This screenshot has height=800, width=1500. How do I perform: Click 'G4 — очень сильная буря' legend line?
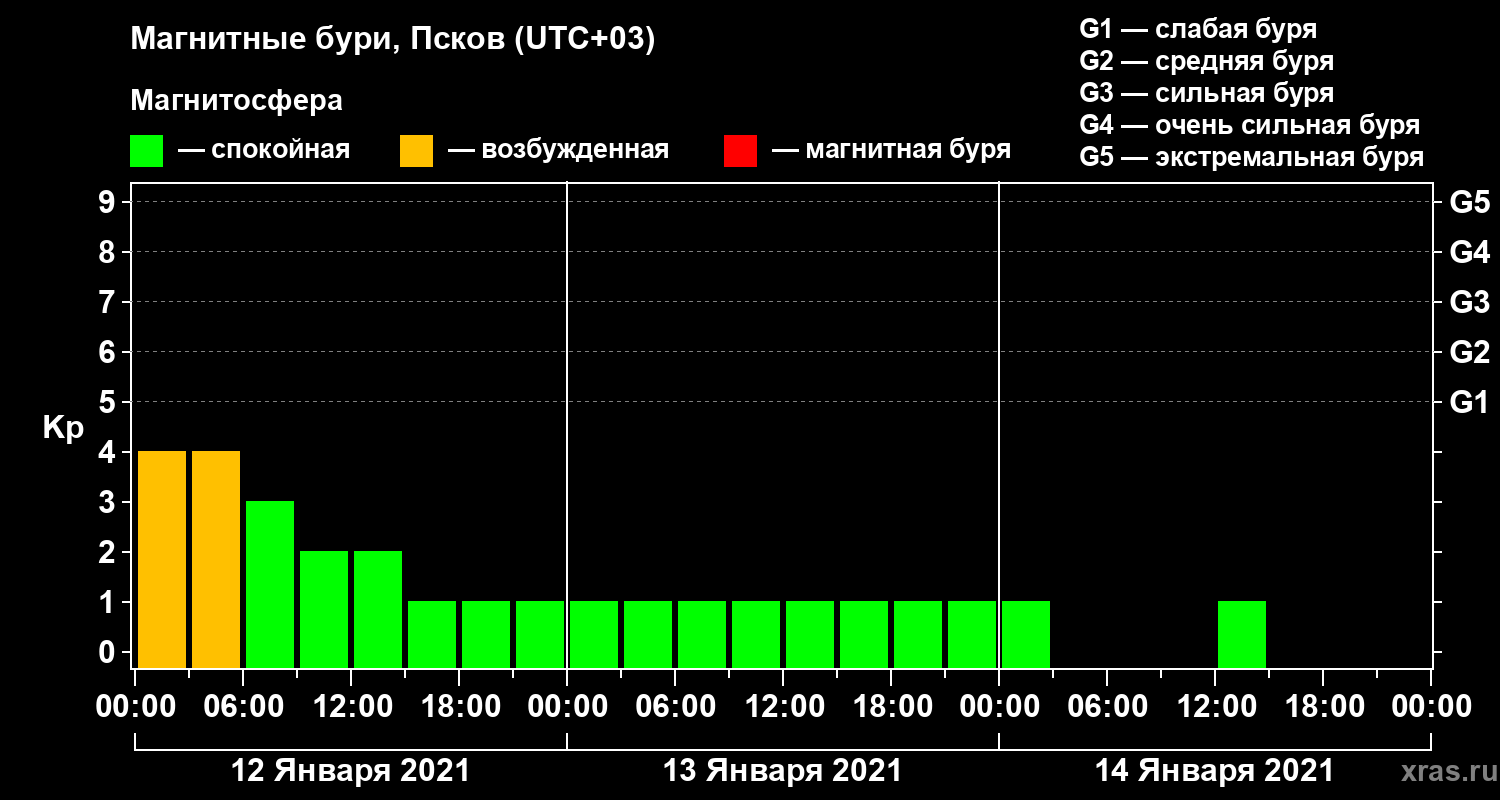coord(1250,125)
